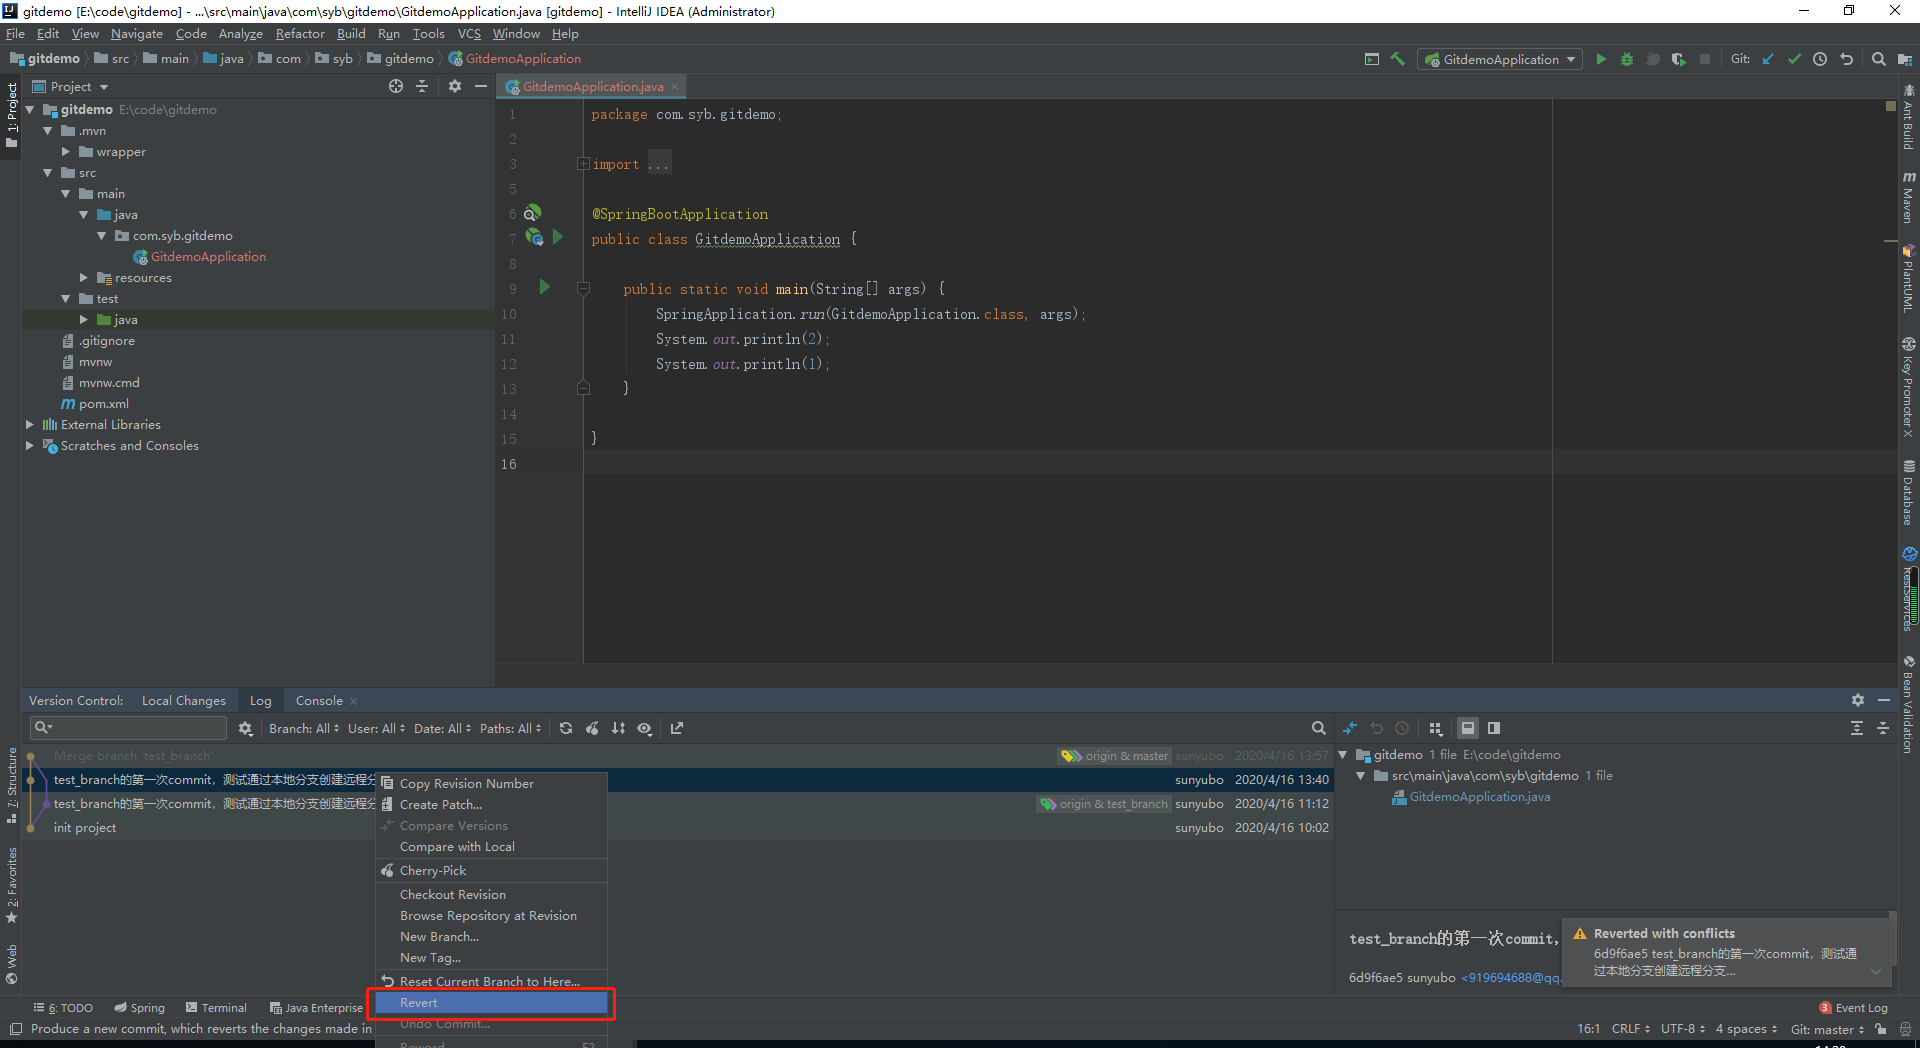Select pom.xml in project tree

pos(104,404)
